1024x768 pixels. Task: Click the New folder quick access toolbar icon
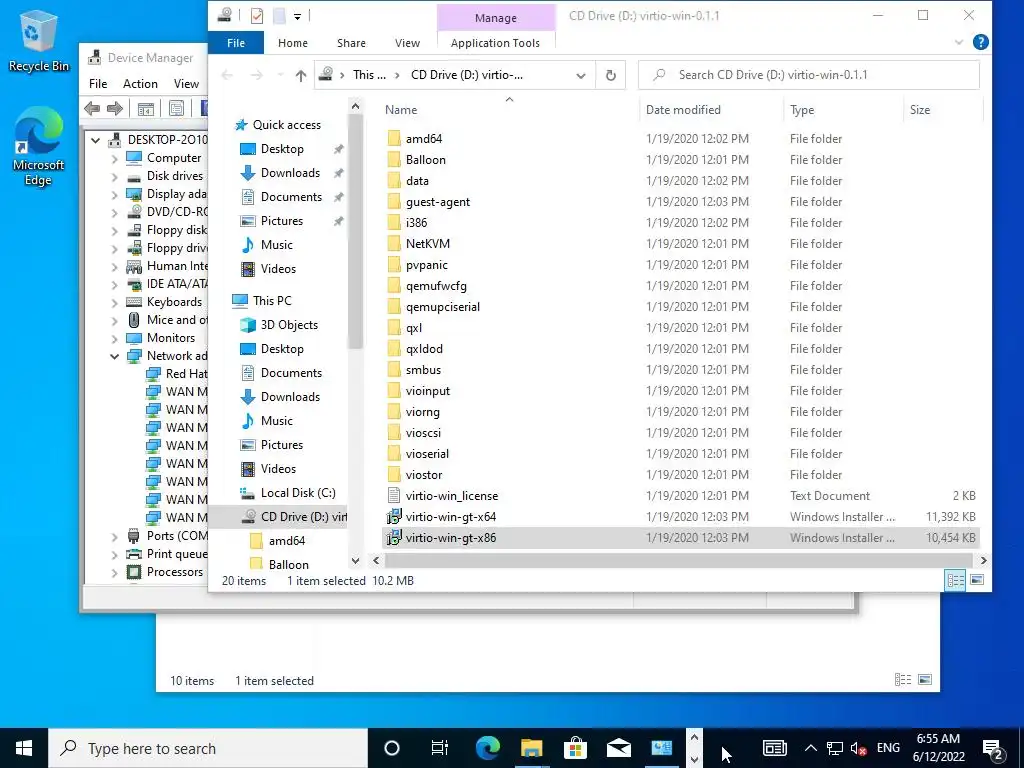pyautogui.click(x=279, y=16)
